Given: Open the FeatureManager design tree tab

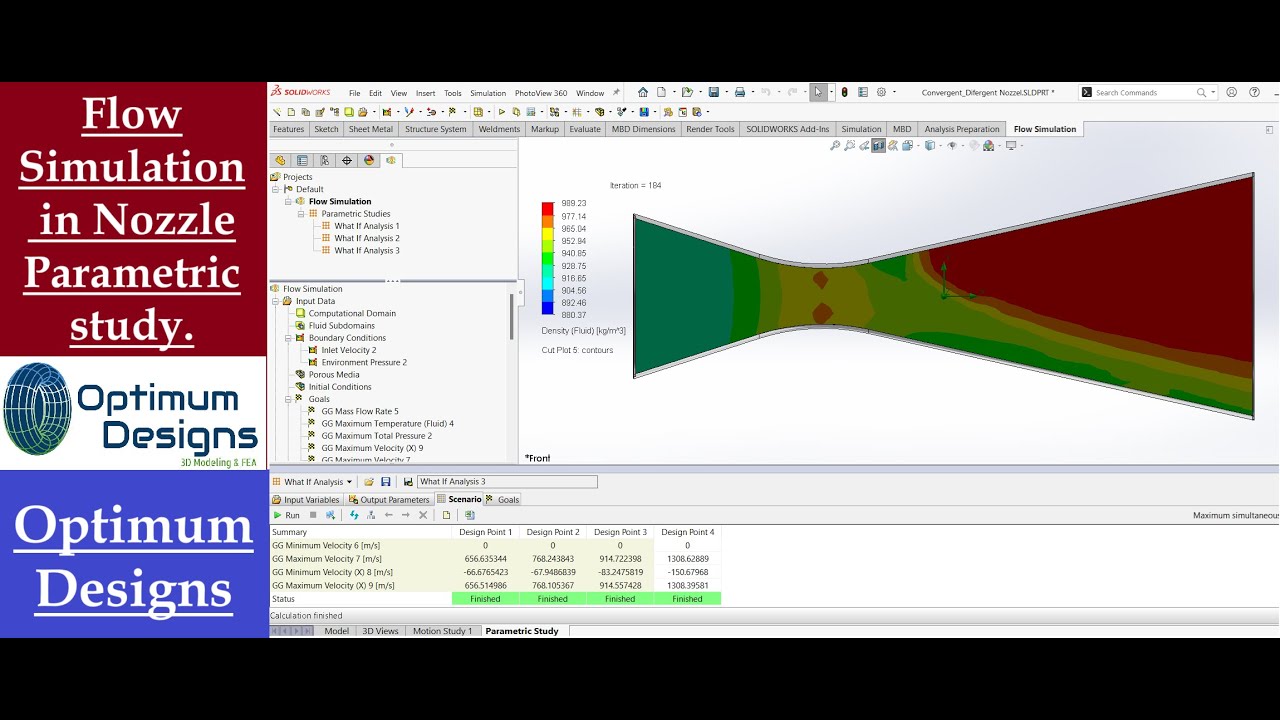Looking at the screenshot, I should 280,160.
